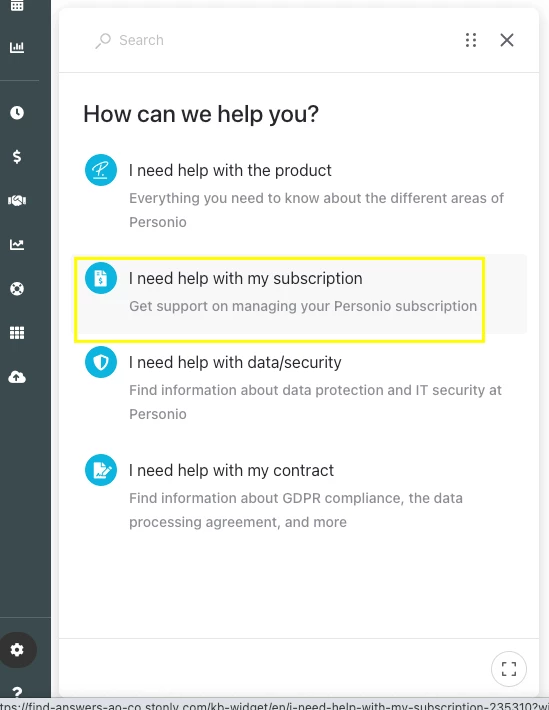Expand the help widget to fullscreen
This screenshot has width=549, height=710.
click(509, 668)
